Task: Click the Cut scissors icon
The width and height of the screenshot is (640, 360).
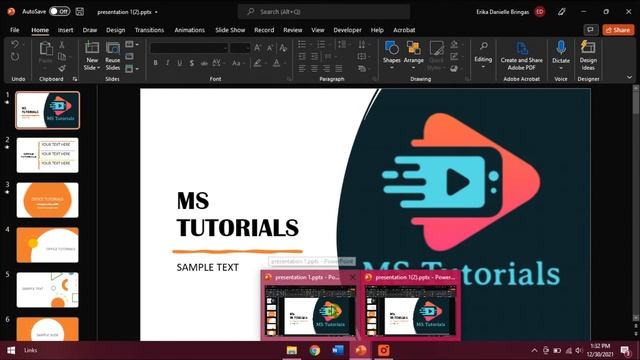Action: click(62, 44)
